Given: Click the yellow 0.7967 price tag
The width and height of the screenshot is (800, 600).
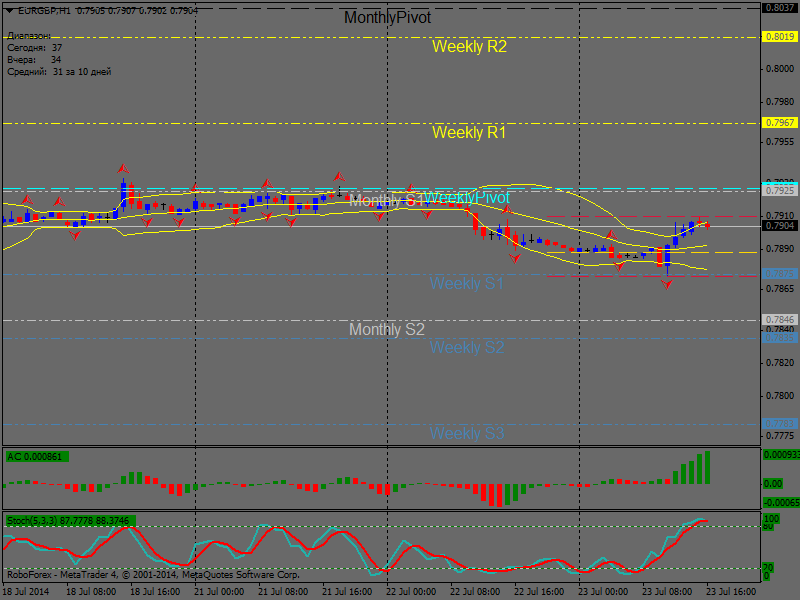Looking at the screenshot, I should pyautogui.click(x=779, y=122).
